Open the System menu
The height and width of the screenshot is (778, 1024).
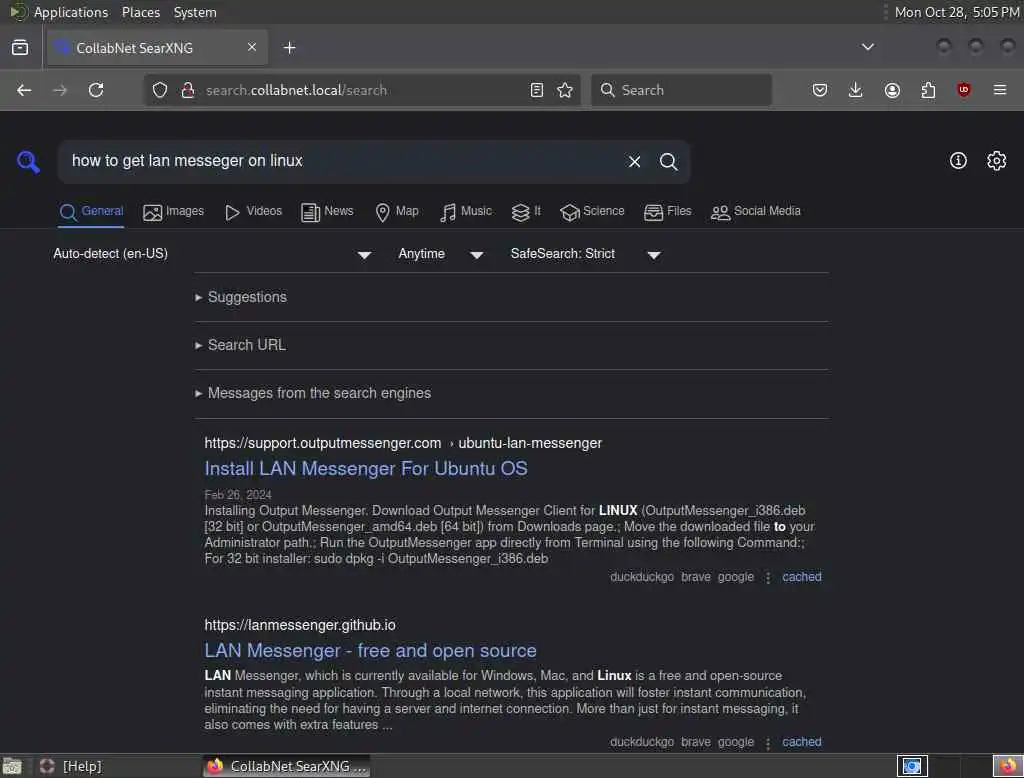pos(195,12)
